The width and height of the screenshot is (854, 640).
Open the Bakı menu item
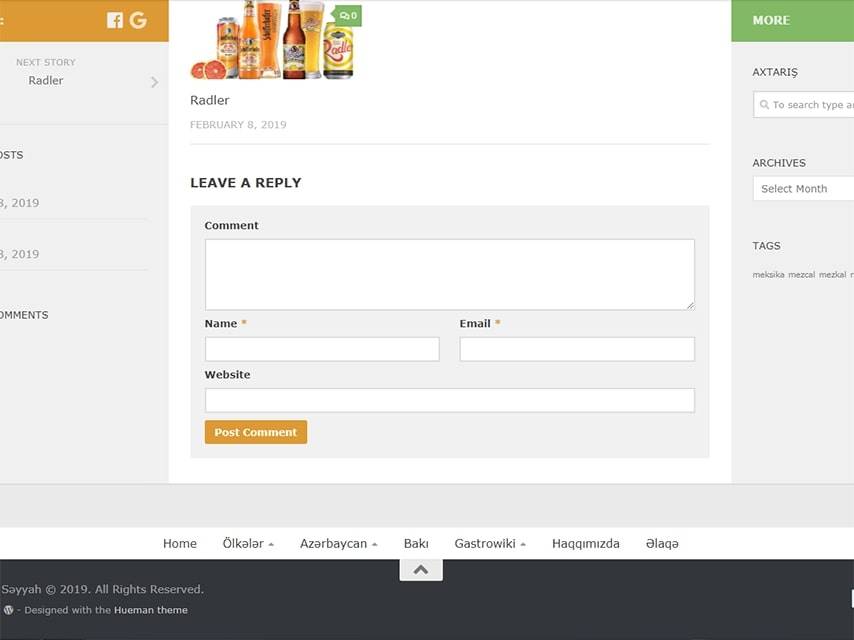click(416, 544)
